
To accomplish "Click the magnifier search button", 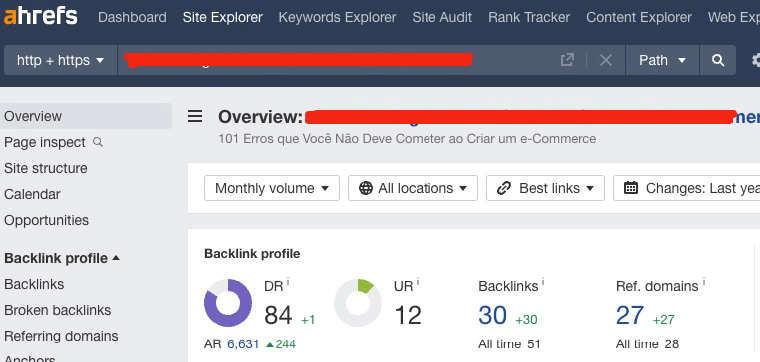I will [718, 60].
